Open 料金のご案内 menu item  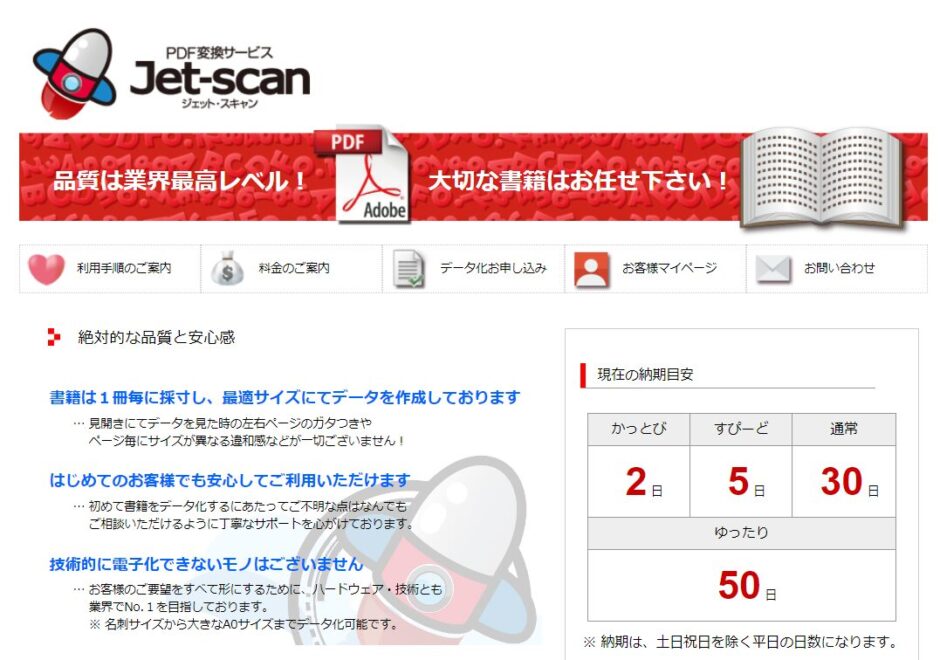point(292,269)
